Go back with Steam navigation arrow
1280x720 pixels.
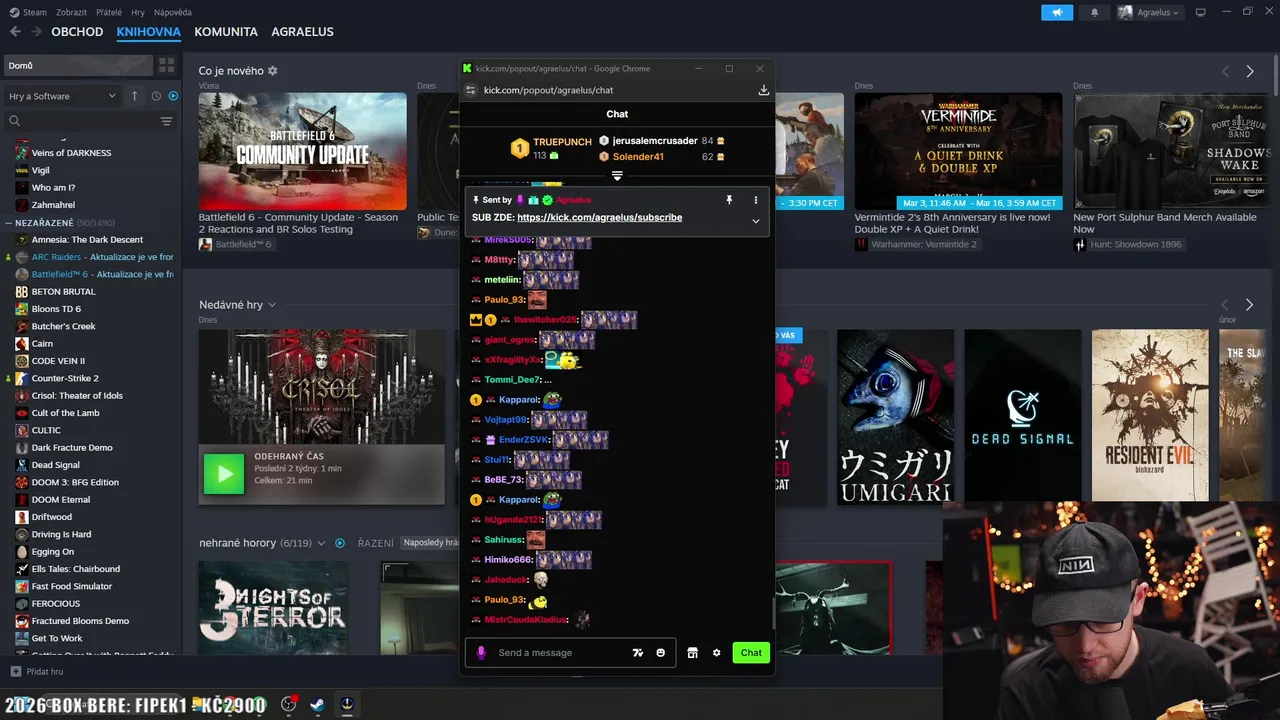pyautogui.click(x=15, y=32)
